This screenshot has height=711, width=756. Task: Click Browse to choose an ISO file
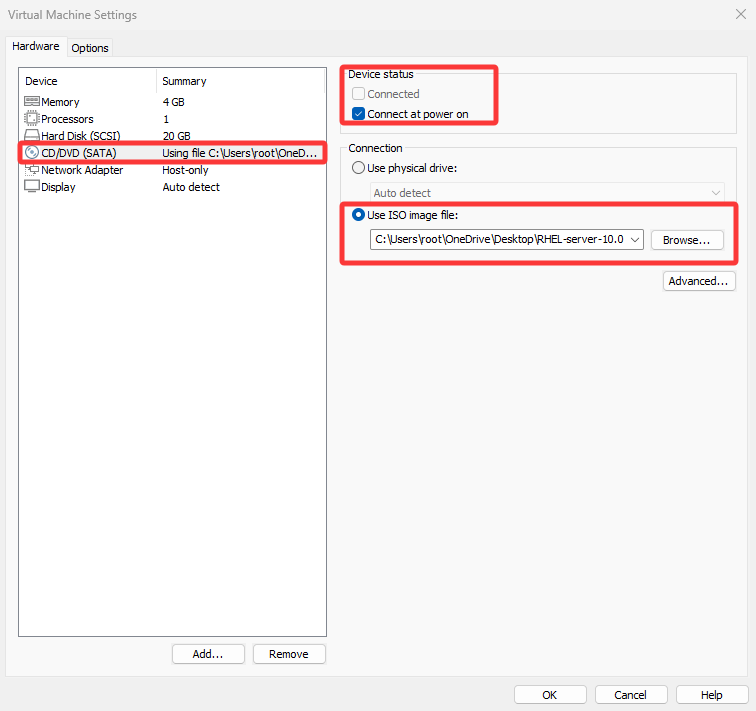(686, 240)
